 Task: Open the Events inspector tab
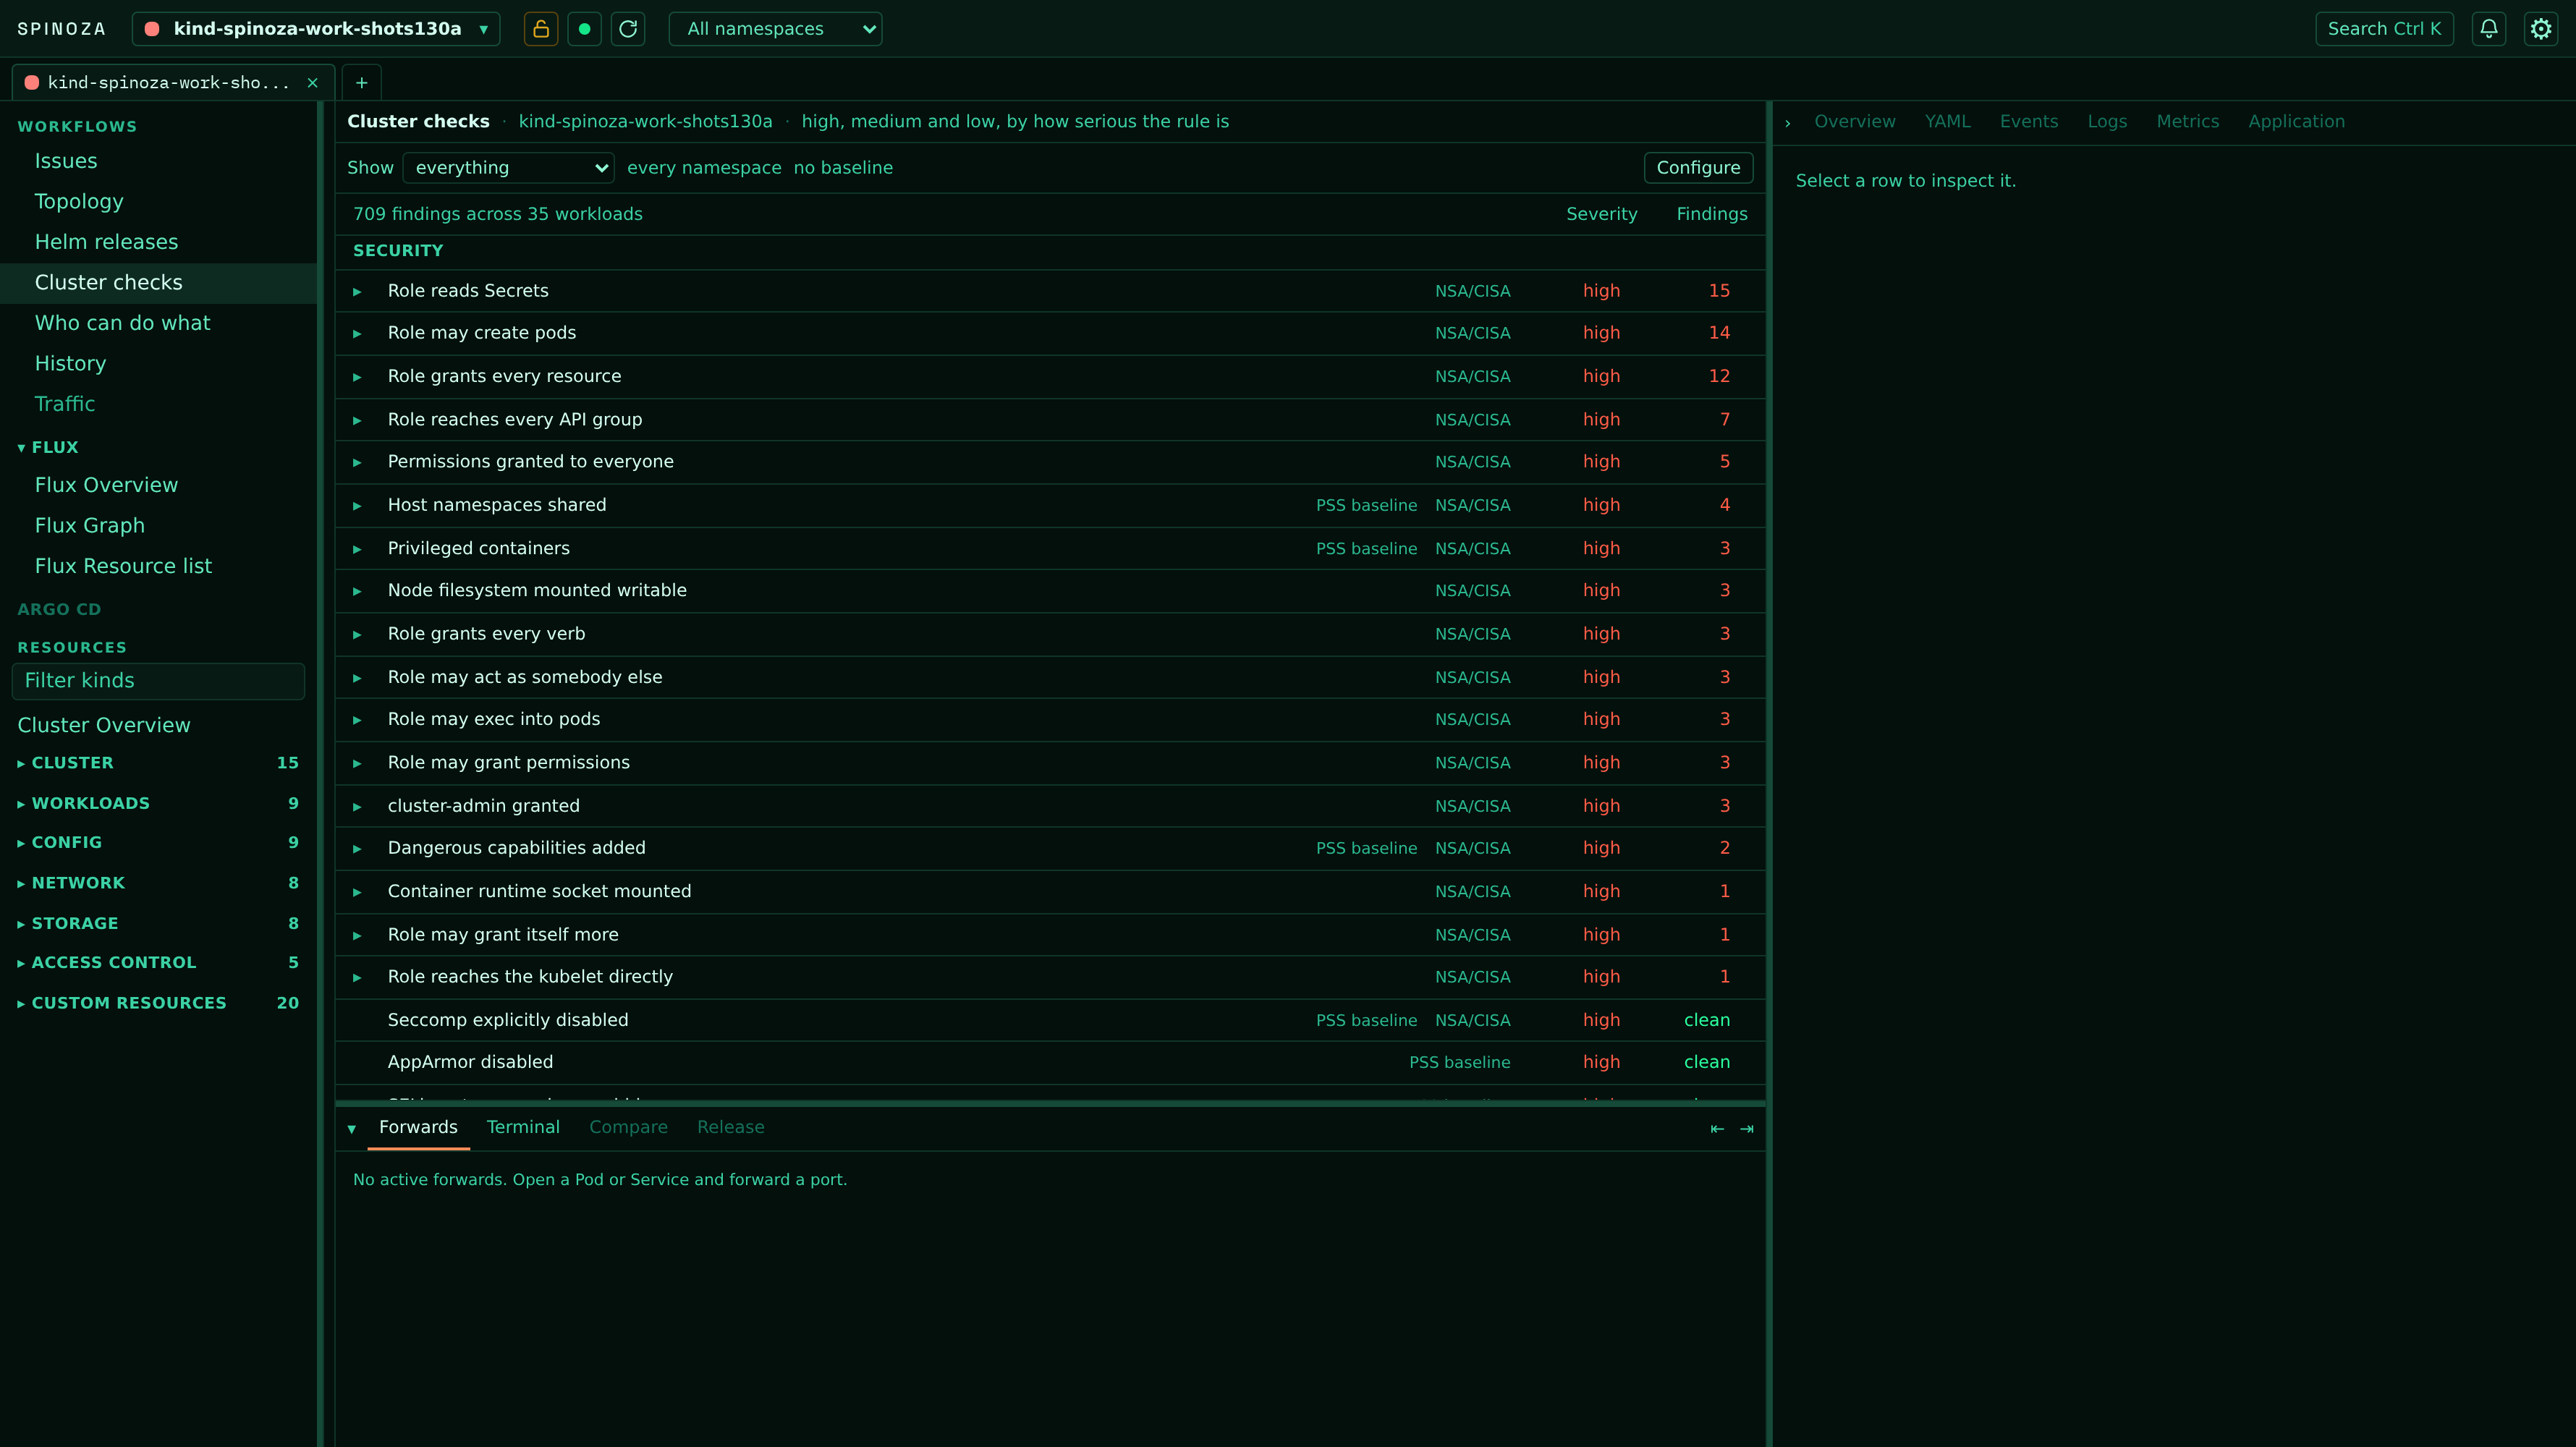click(x=2028, y=121)
